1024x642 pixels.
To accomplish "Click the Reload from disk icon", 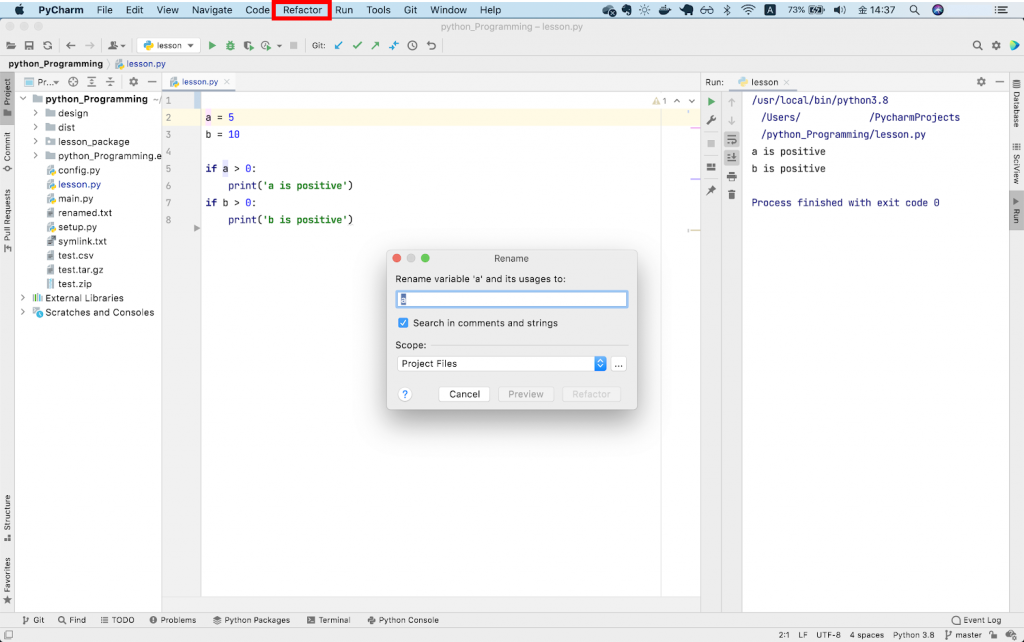I will [x=48, y=46].
